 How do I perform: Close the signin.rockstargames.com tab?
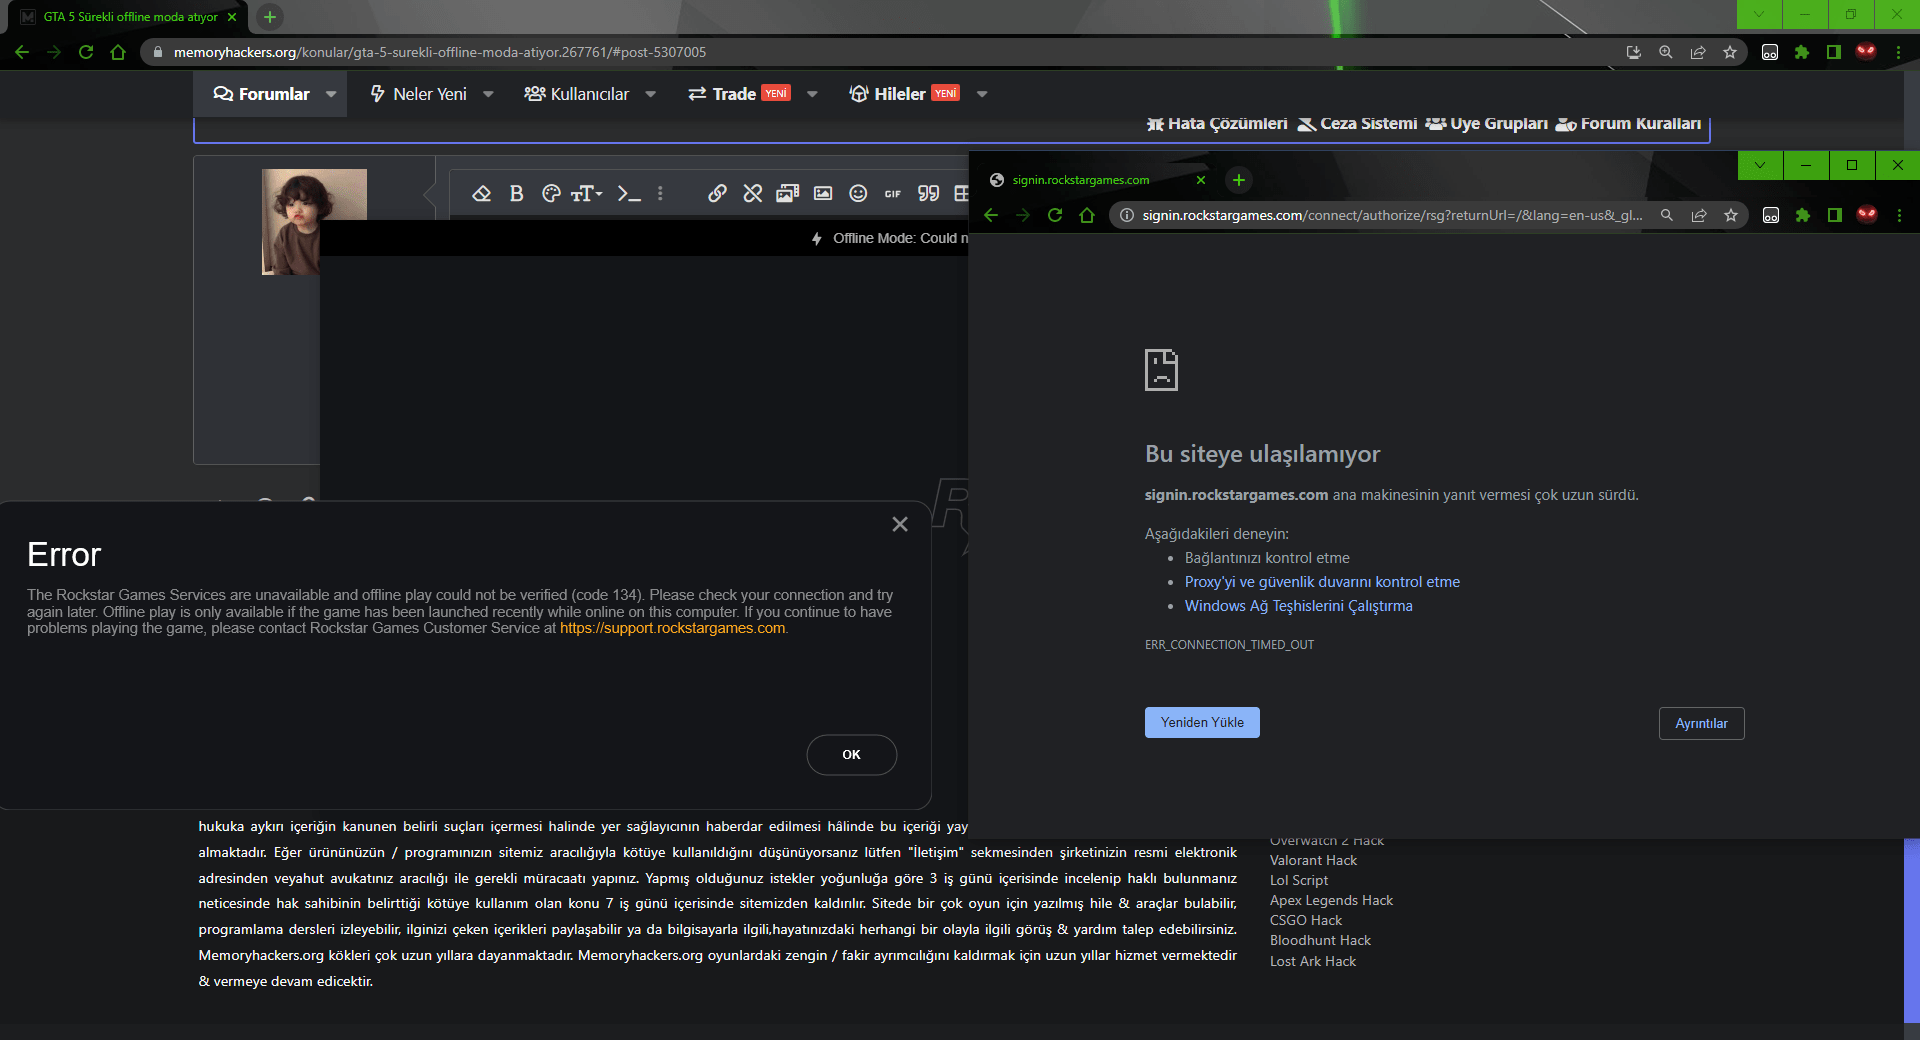pos(1201,180)
